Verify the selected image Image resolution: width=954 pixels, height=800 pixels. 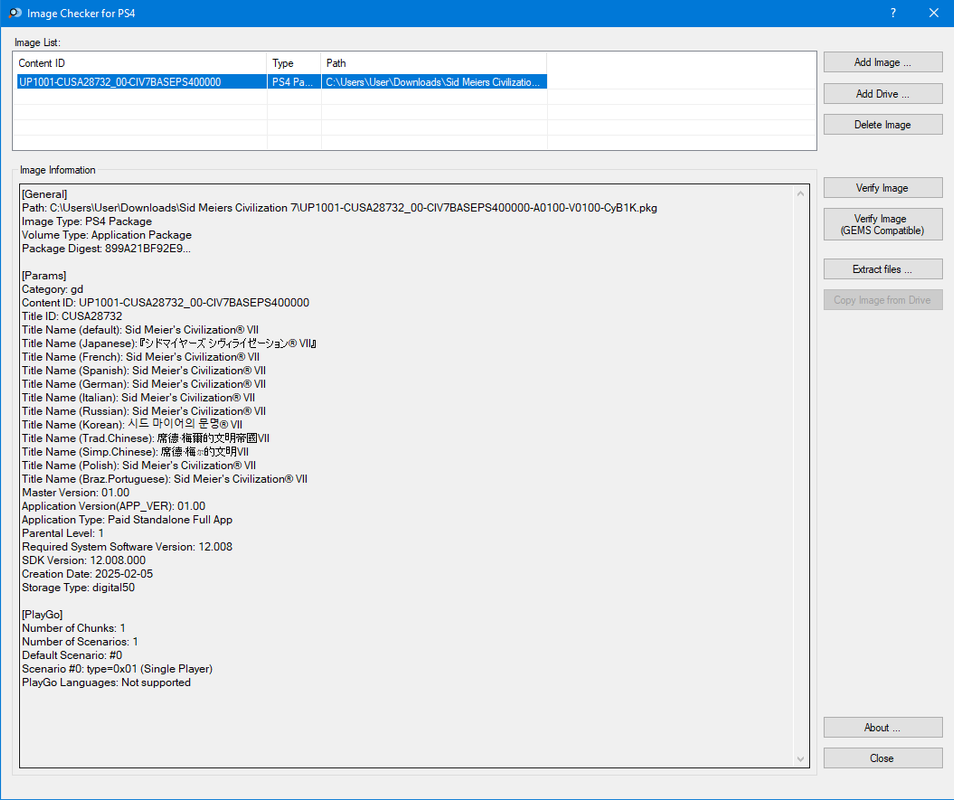(x=883, y=188)
